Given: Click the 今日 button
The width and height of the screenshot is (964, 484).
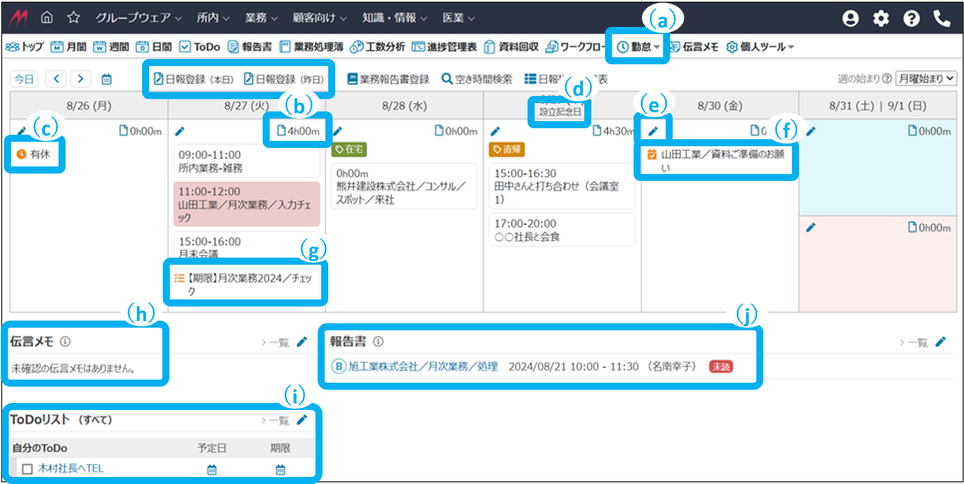Looking at the screenshot, I should [23, 79].
